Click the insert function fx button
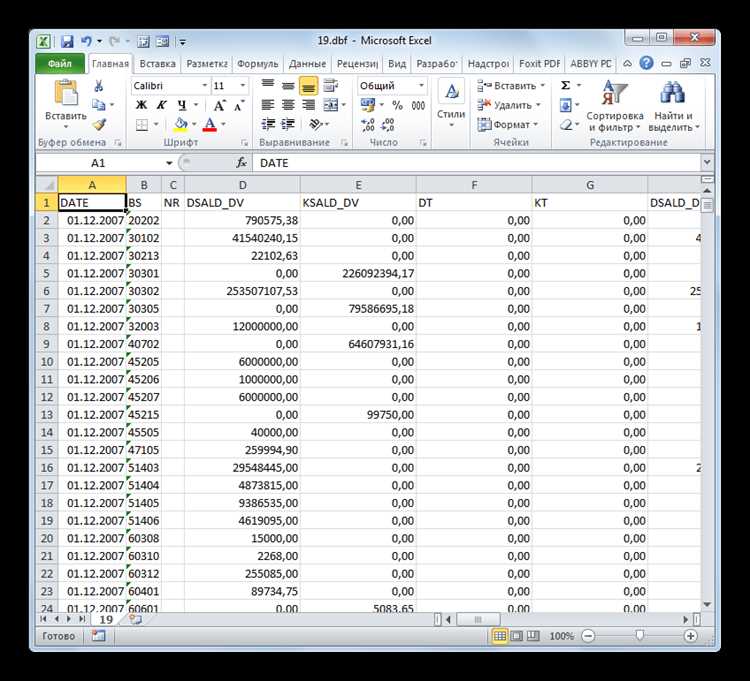The image size is (750, 681). pyautogui.click(x=242, y=163)
